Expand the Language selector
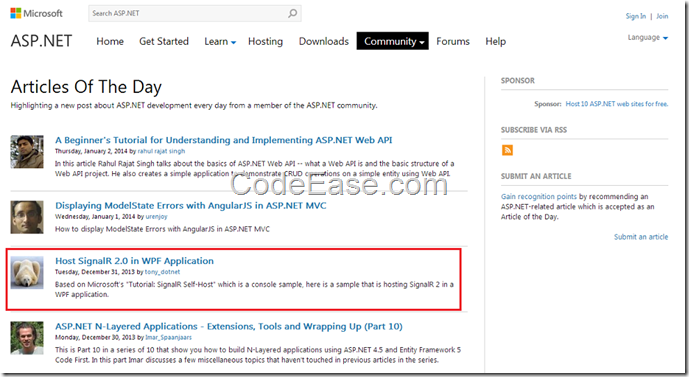The width and height of the screenshot is (689, 377). pos(648,38)
